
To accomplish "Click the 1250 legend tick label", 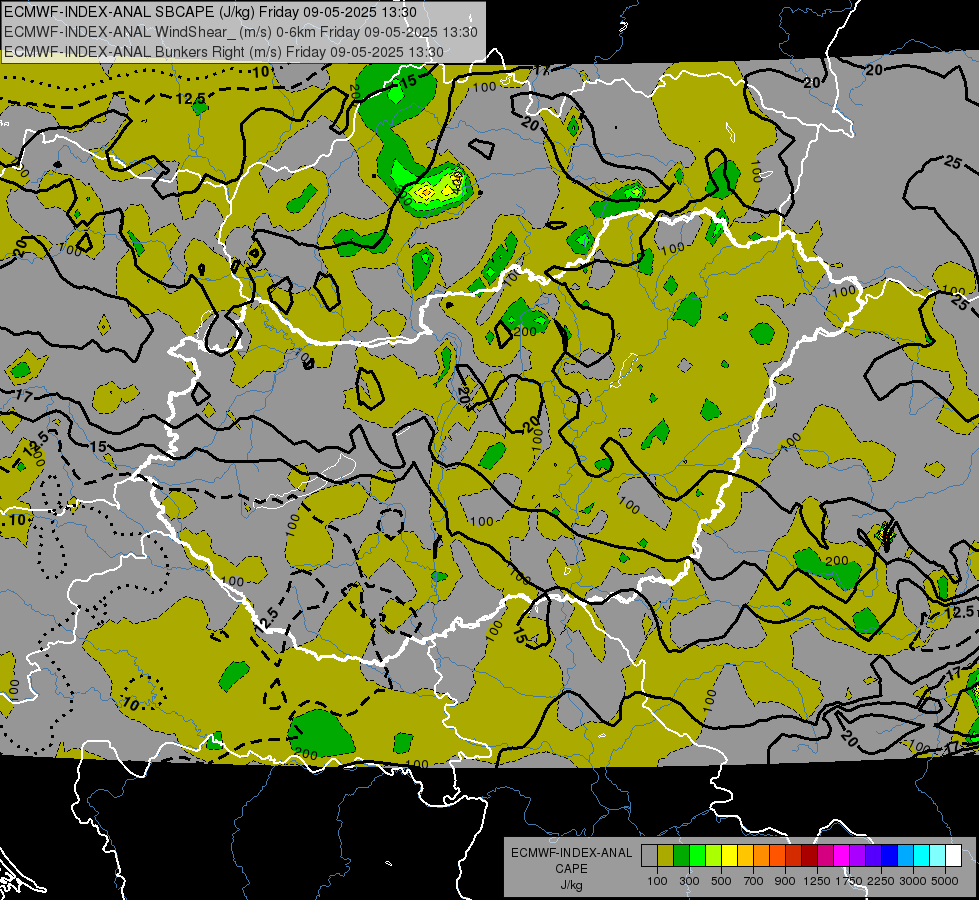I will click(817, 881).
